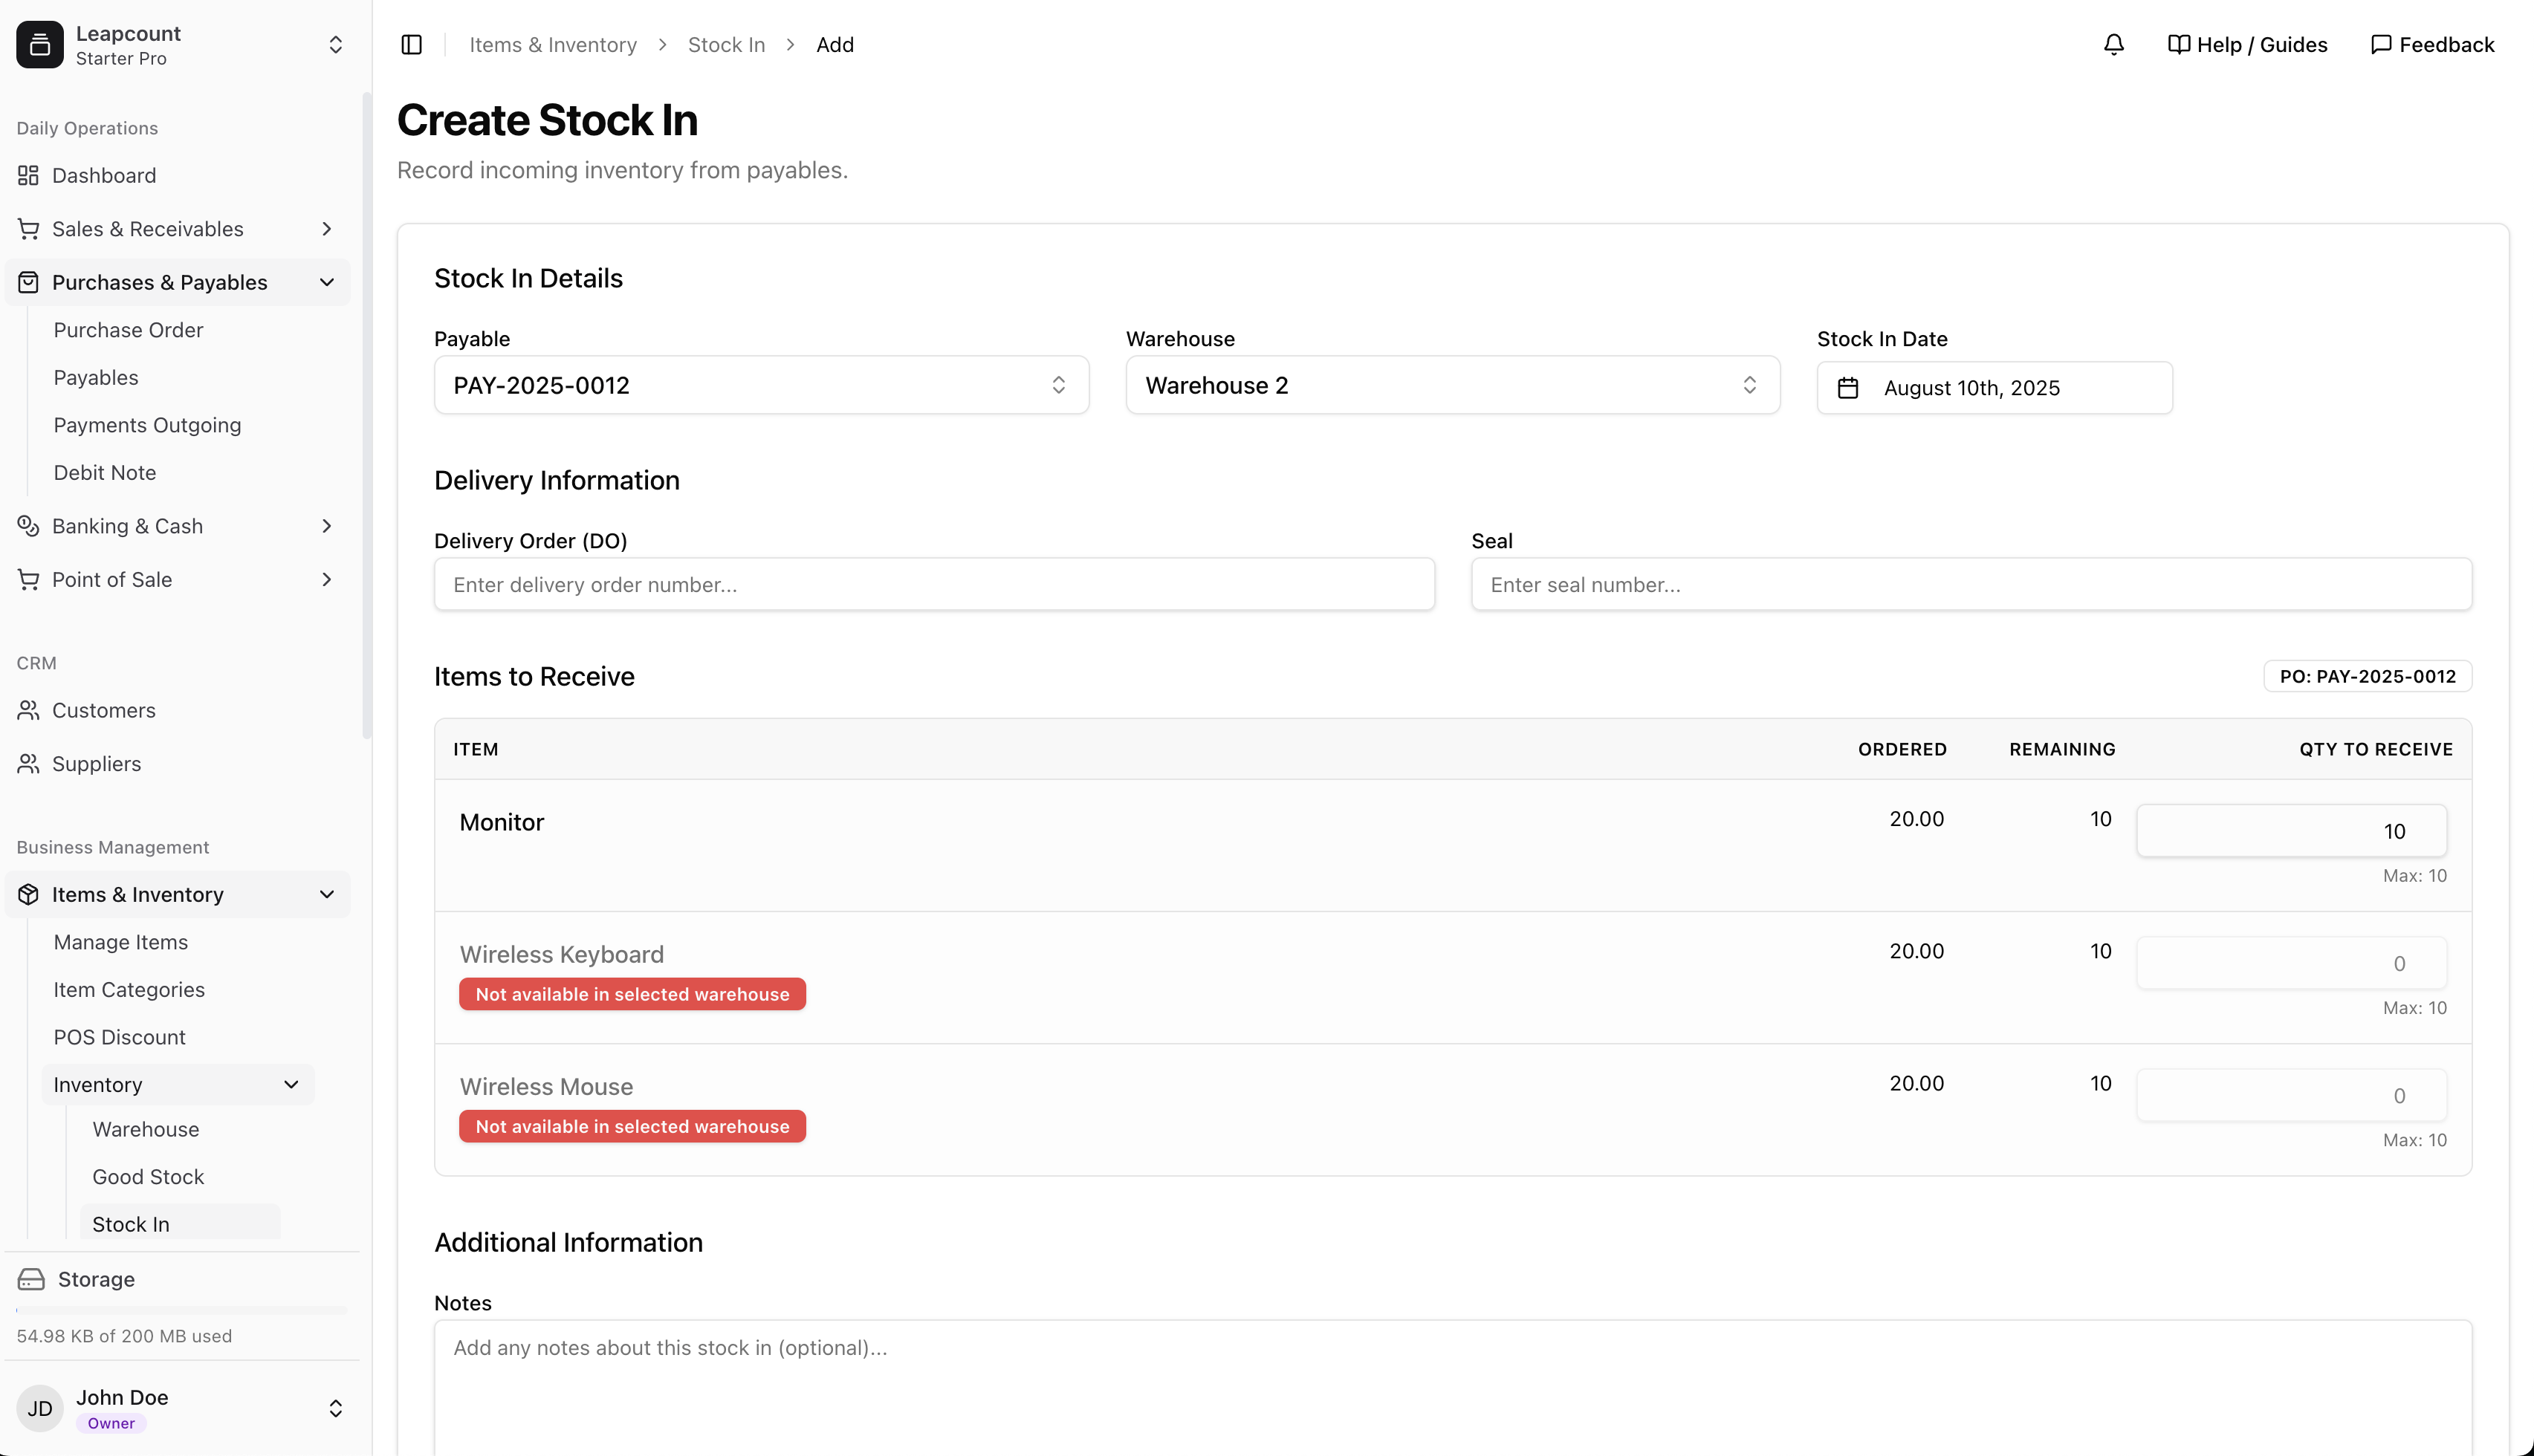
Task: Click the Items & Inventory box icon
Action: (28, 895)
